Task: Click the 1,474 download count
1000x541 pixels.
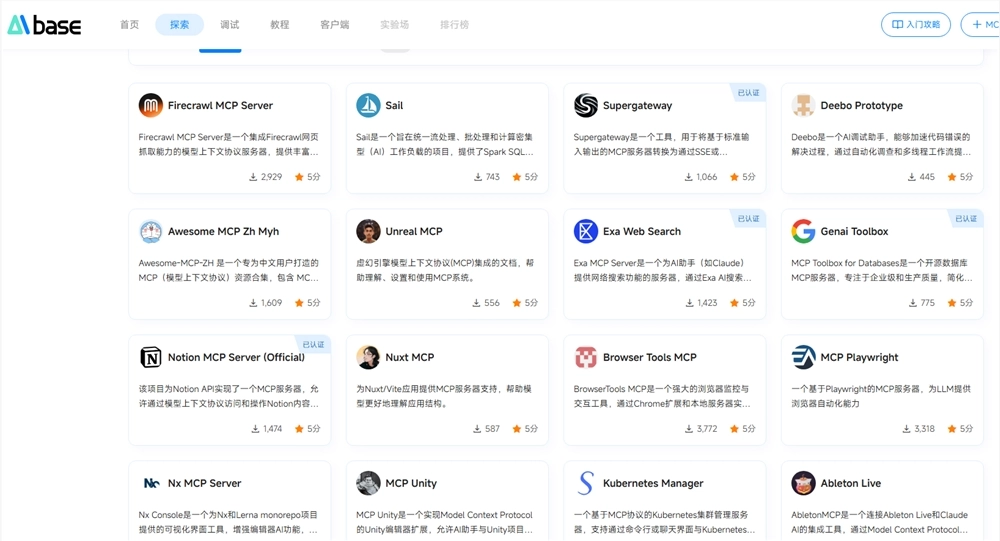Action: point(272,429)
